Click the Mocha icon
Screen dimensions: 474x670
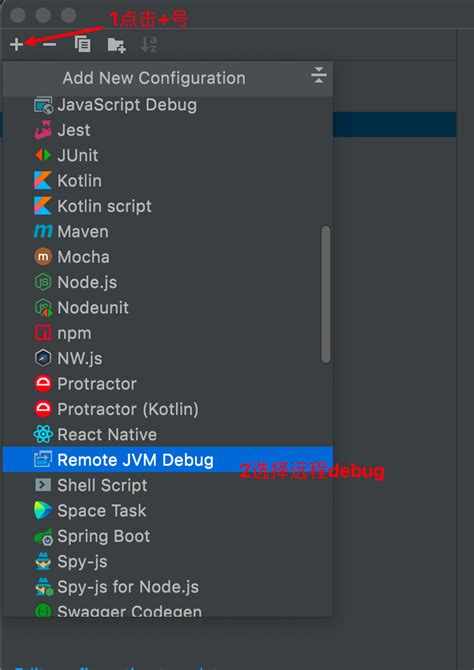point(43,257)
